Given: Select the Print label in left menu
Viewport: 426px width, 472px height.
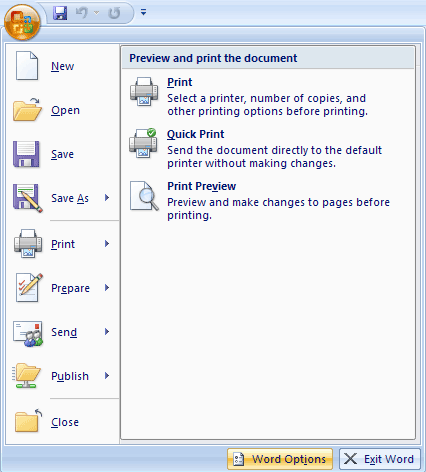Looking at the screenshot, I should pyautogui.click(x=63, y=244).
